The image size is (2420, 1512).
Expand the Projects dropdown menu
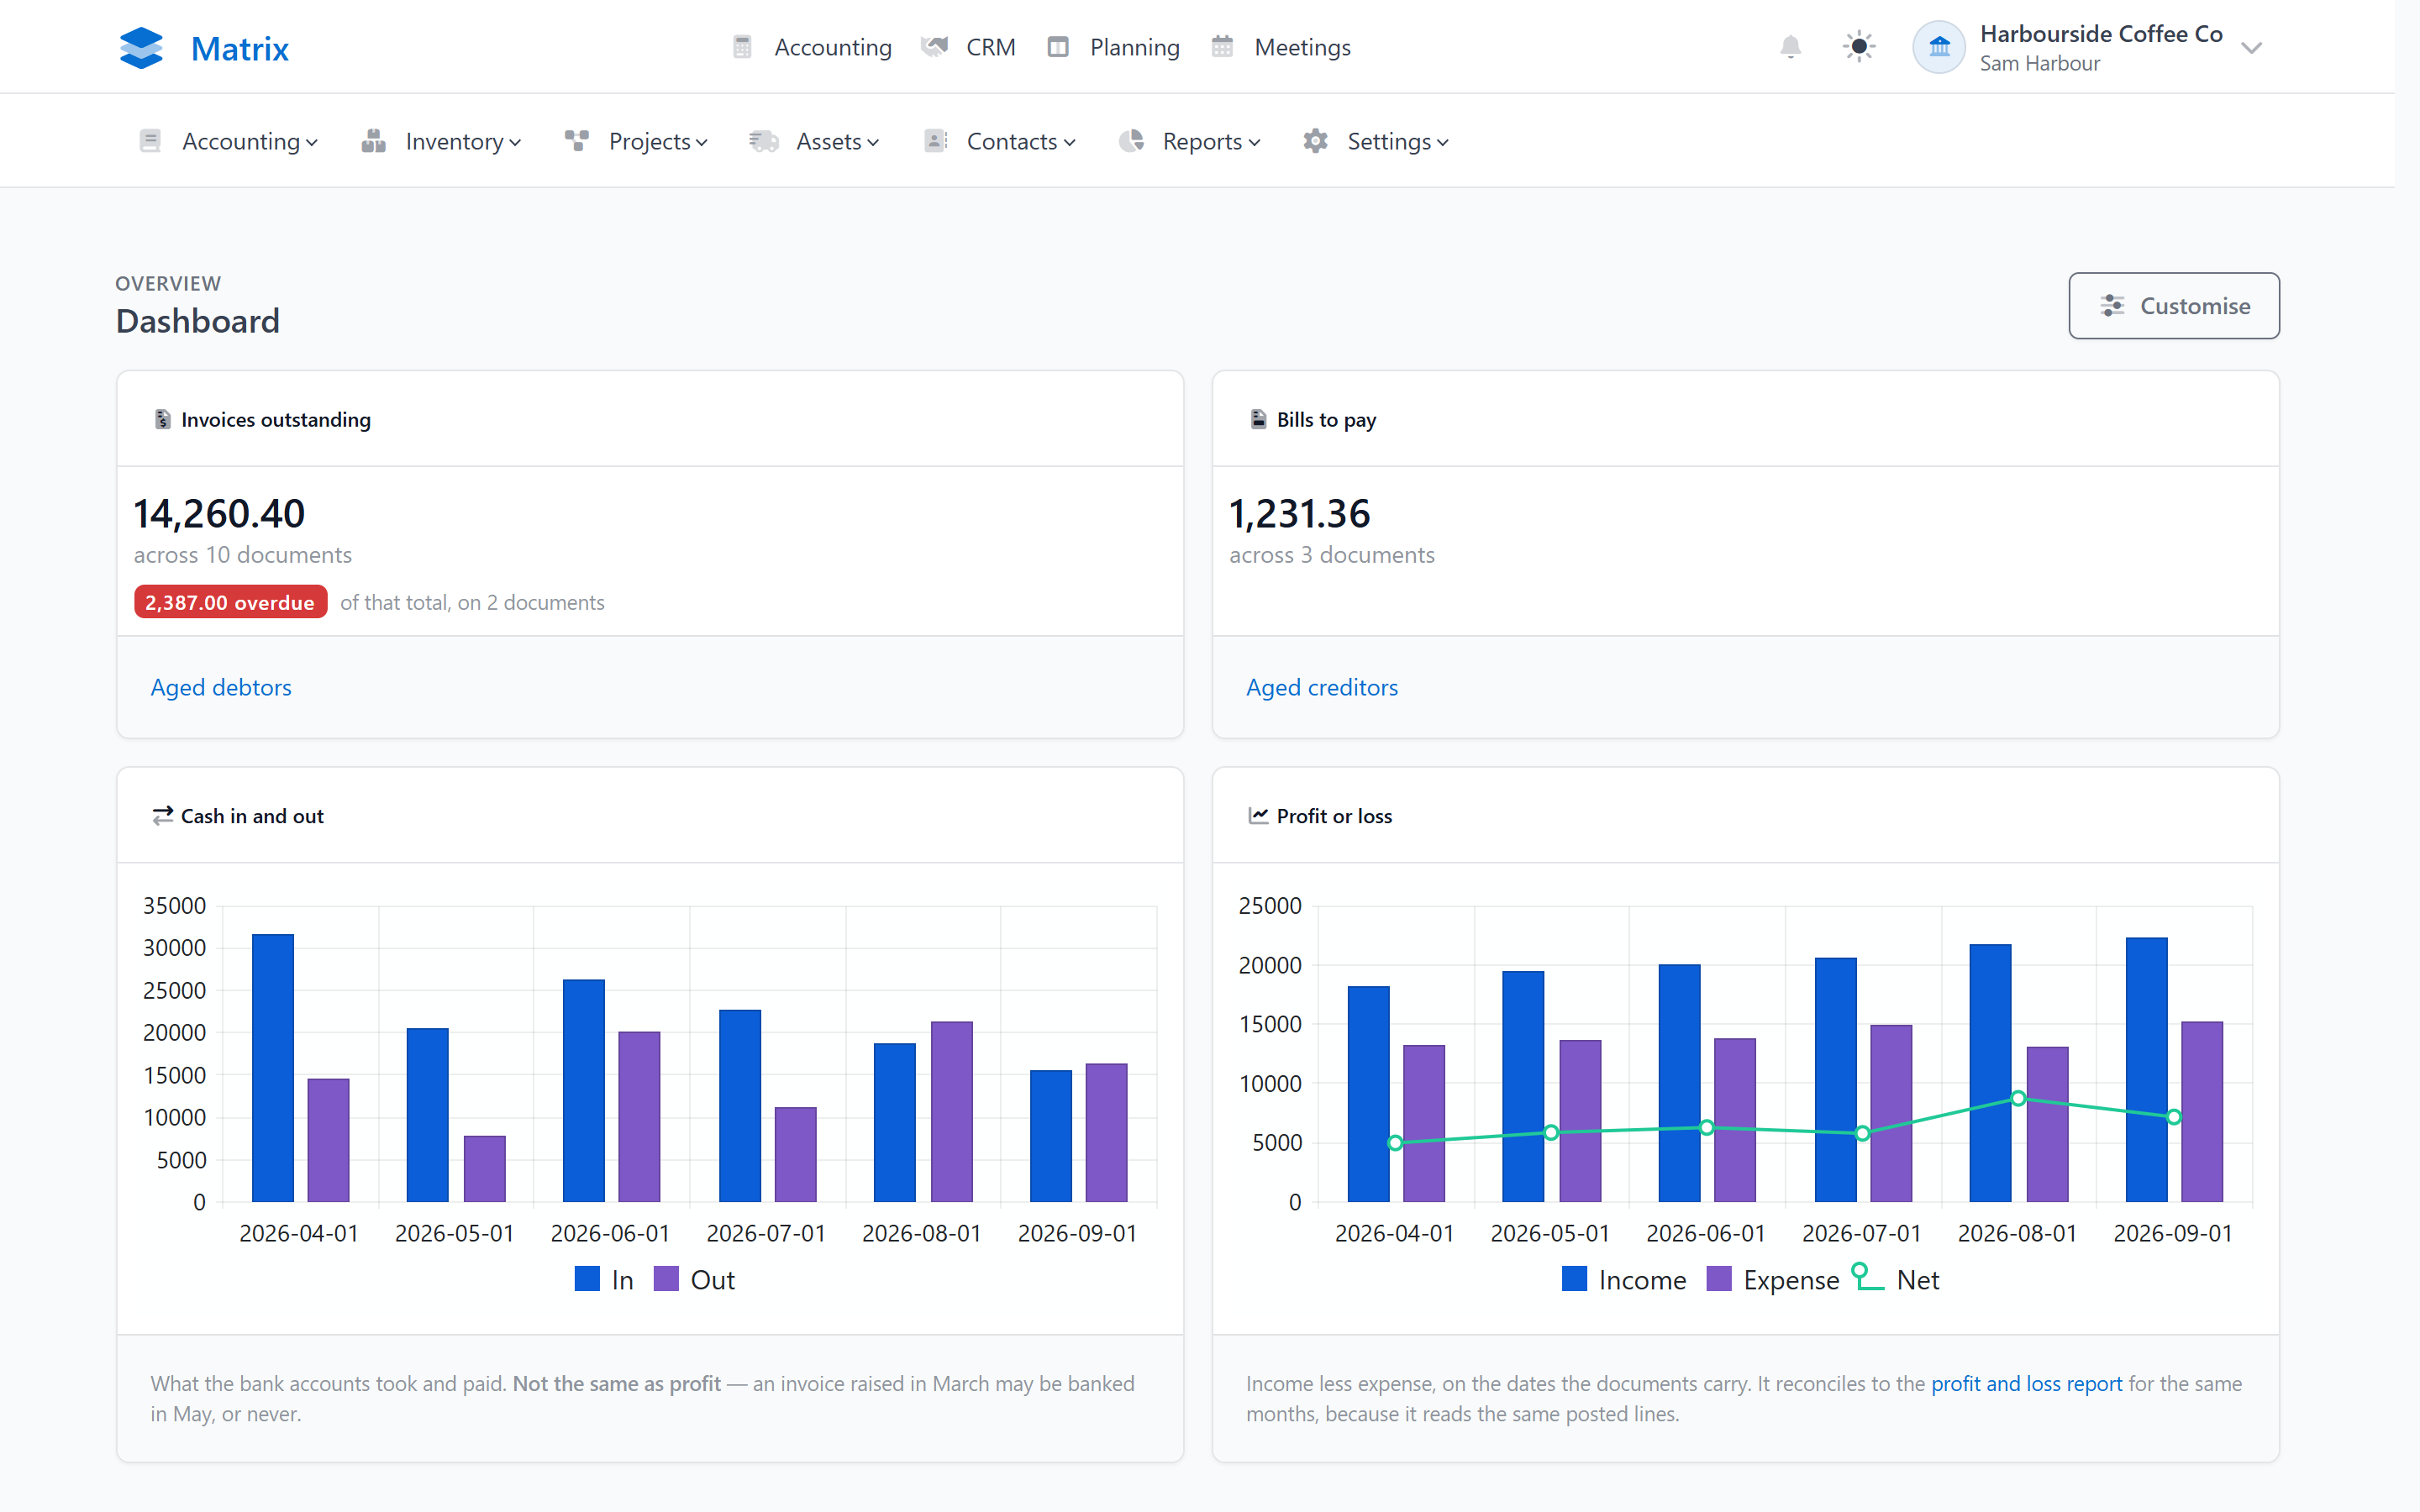[x=637, y=141]
